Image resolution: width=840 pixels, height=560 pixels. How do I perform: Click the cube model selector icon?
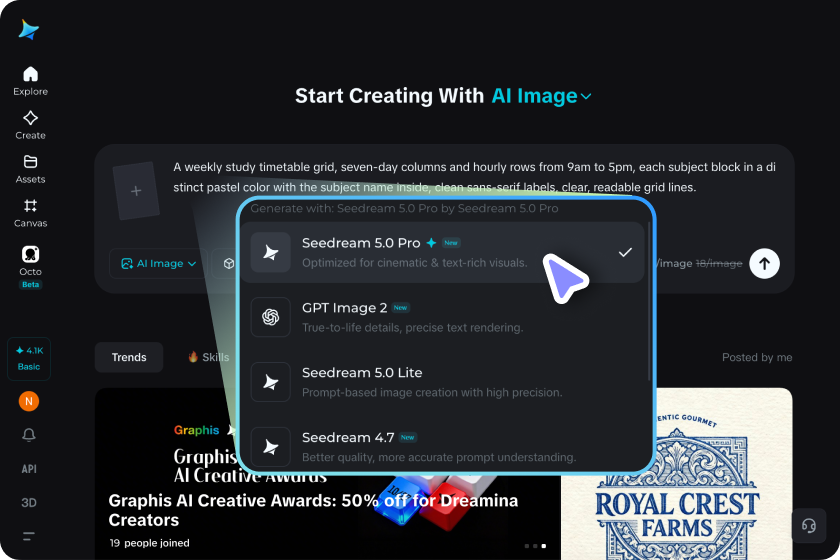(x=229, y=264)
